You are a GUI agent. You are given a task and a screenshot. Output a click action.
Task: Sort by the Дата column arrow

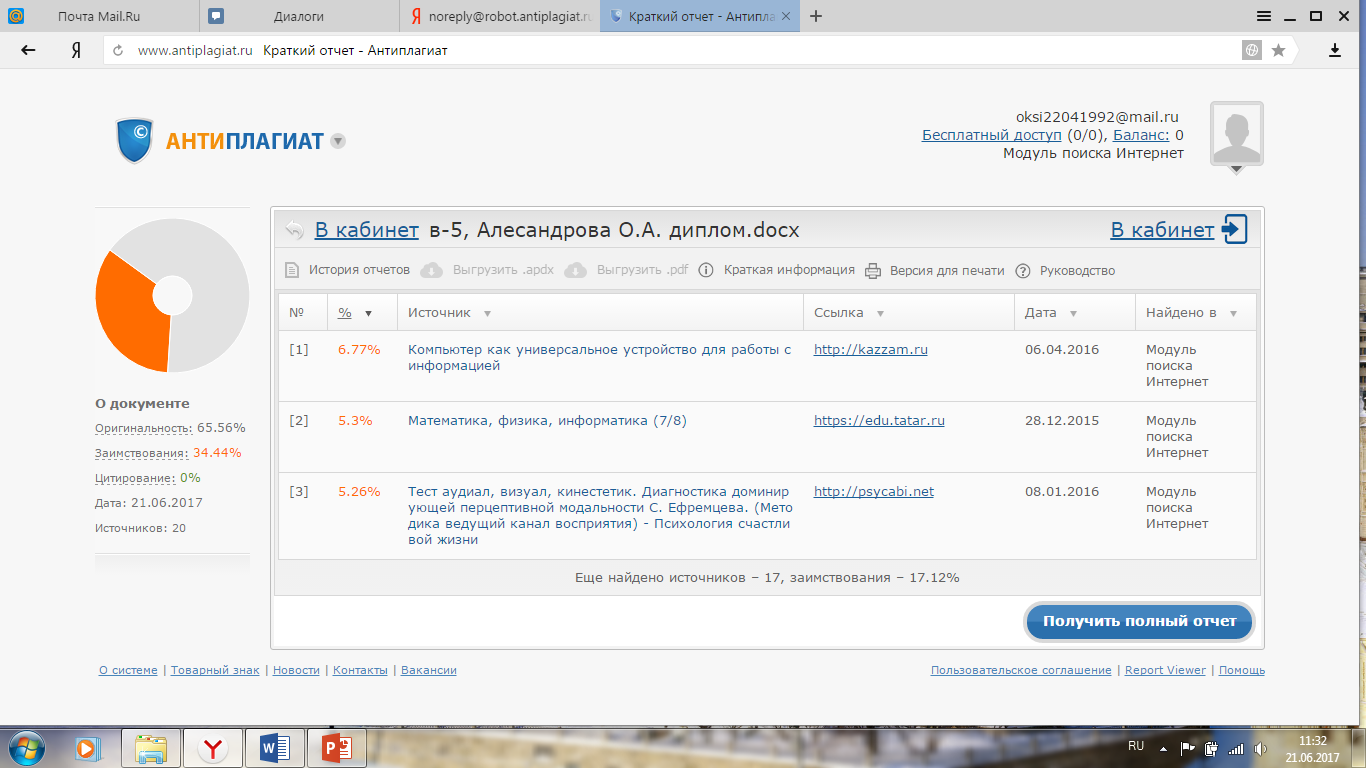(x=1073, y=313)
